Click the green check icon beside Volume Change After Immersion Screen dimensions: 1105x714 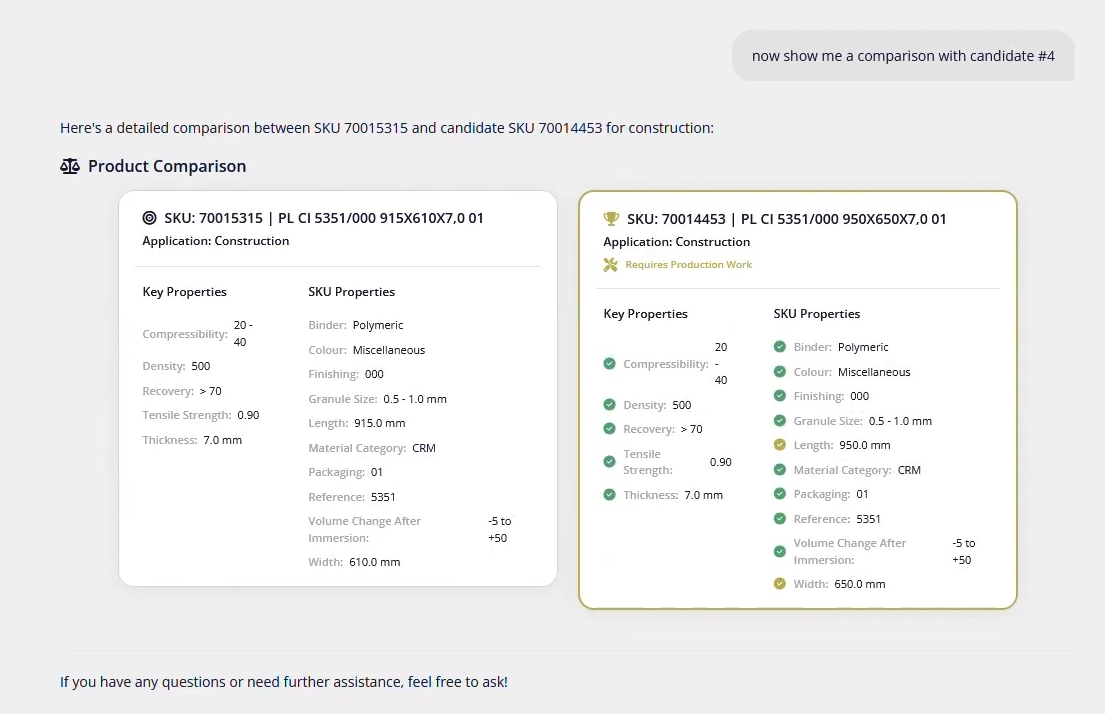pyautogui.click(x=779, y=551)
